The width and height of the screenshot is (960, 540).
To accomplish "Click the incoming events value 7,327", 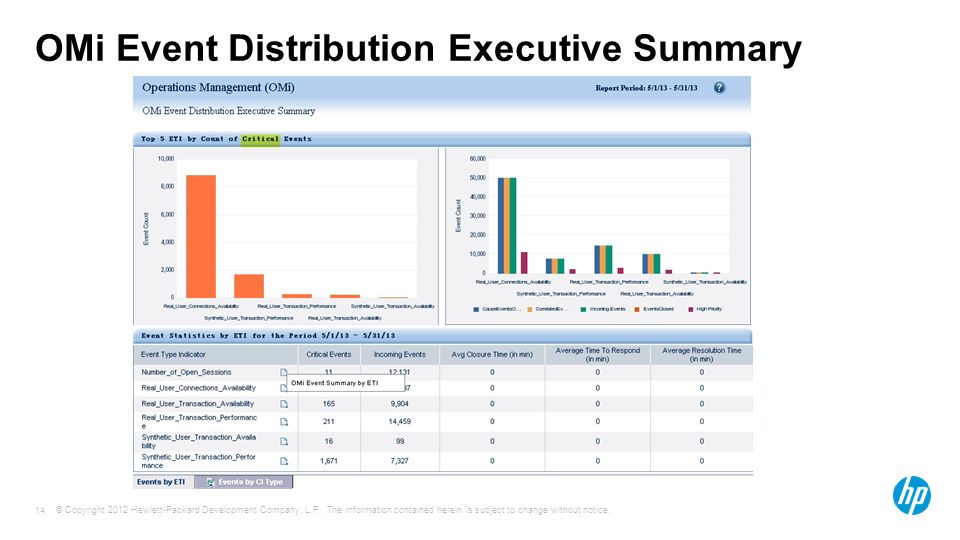I will (x=399, y=461).
